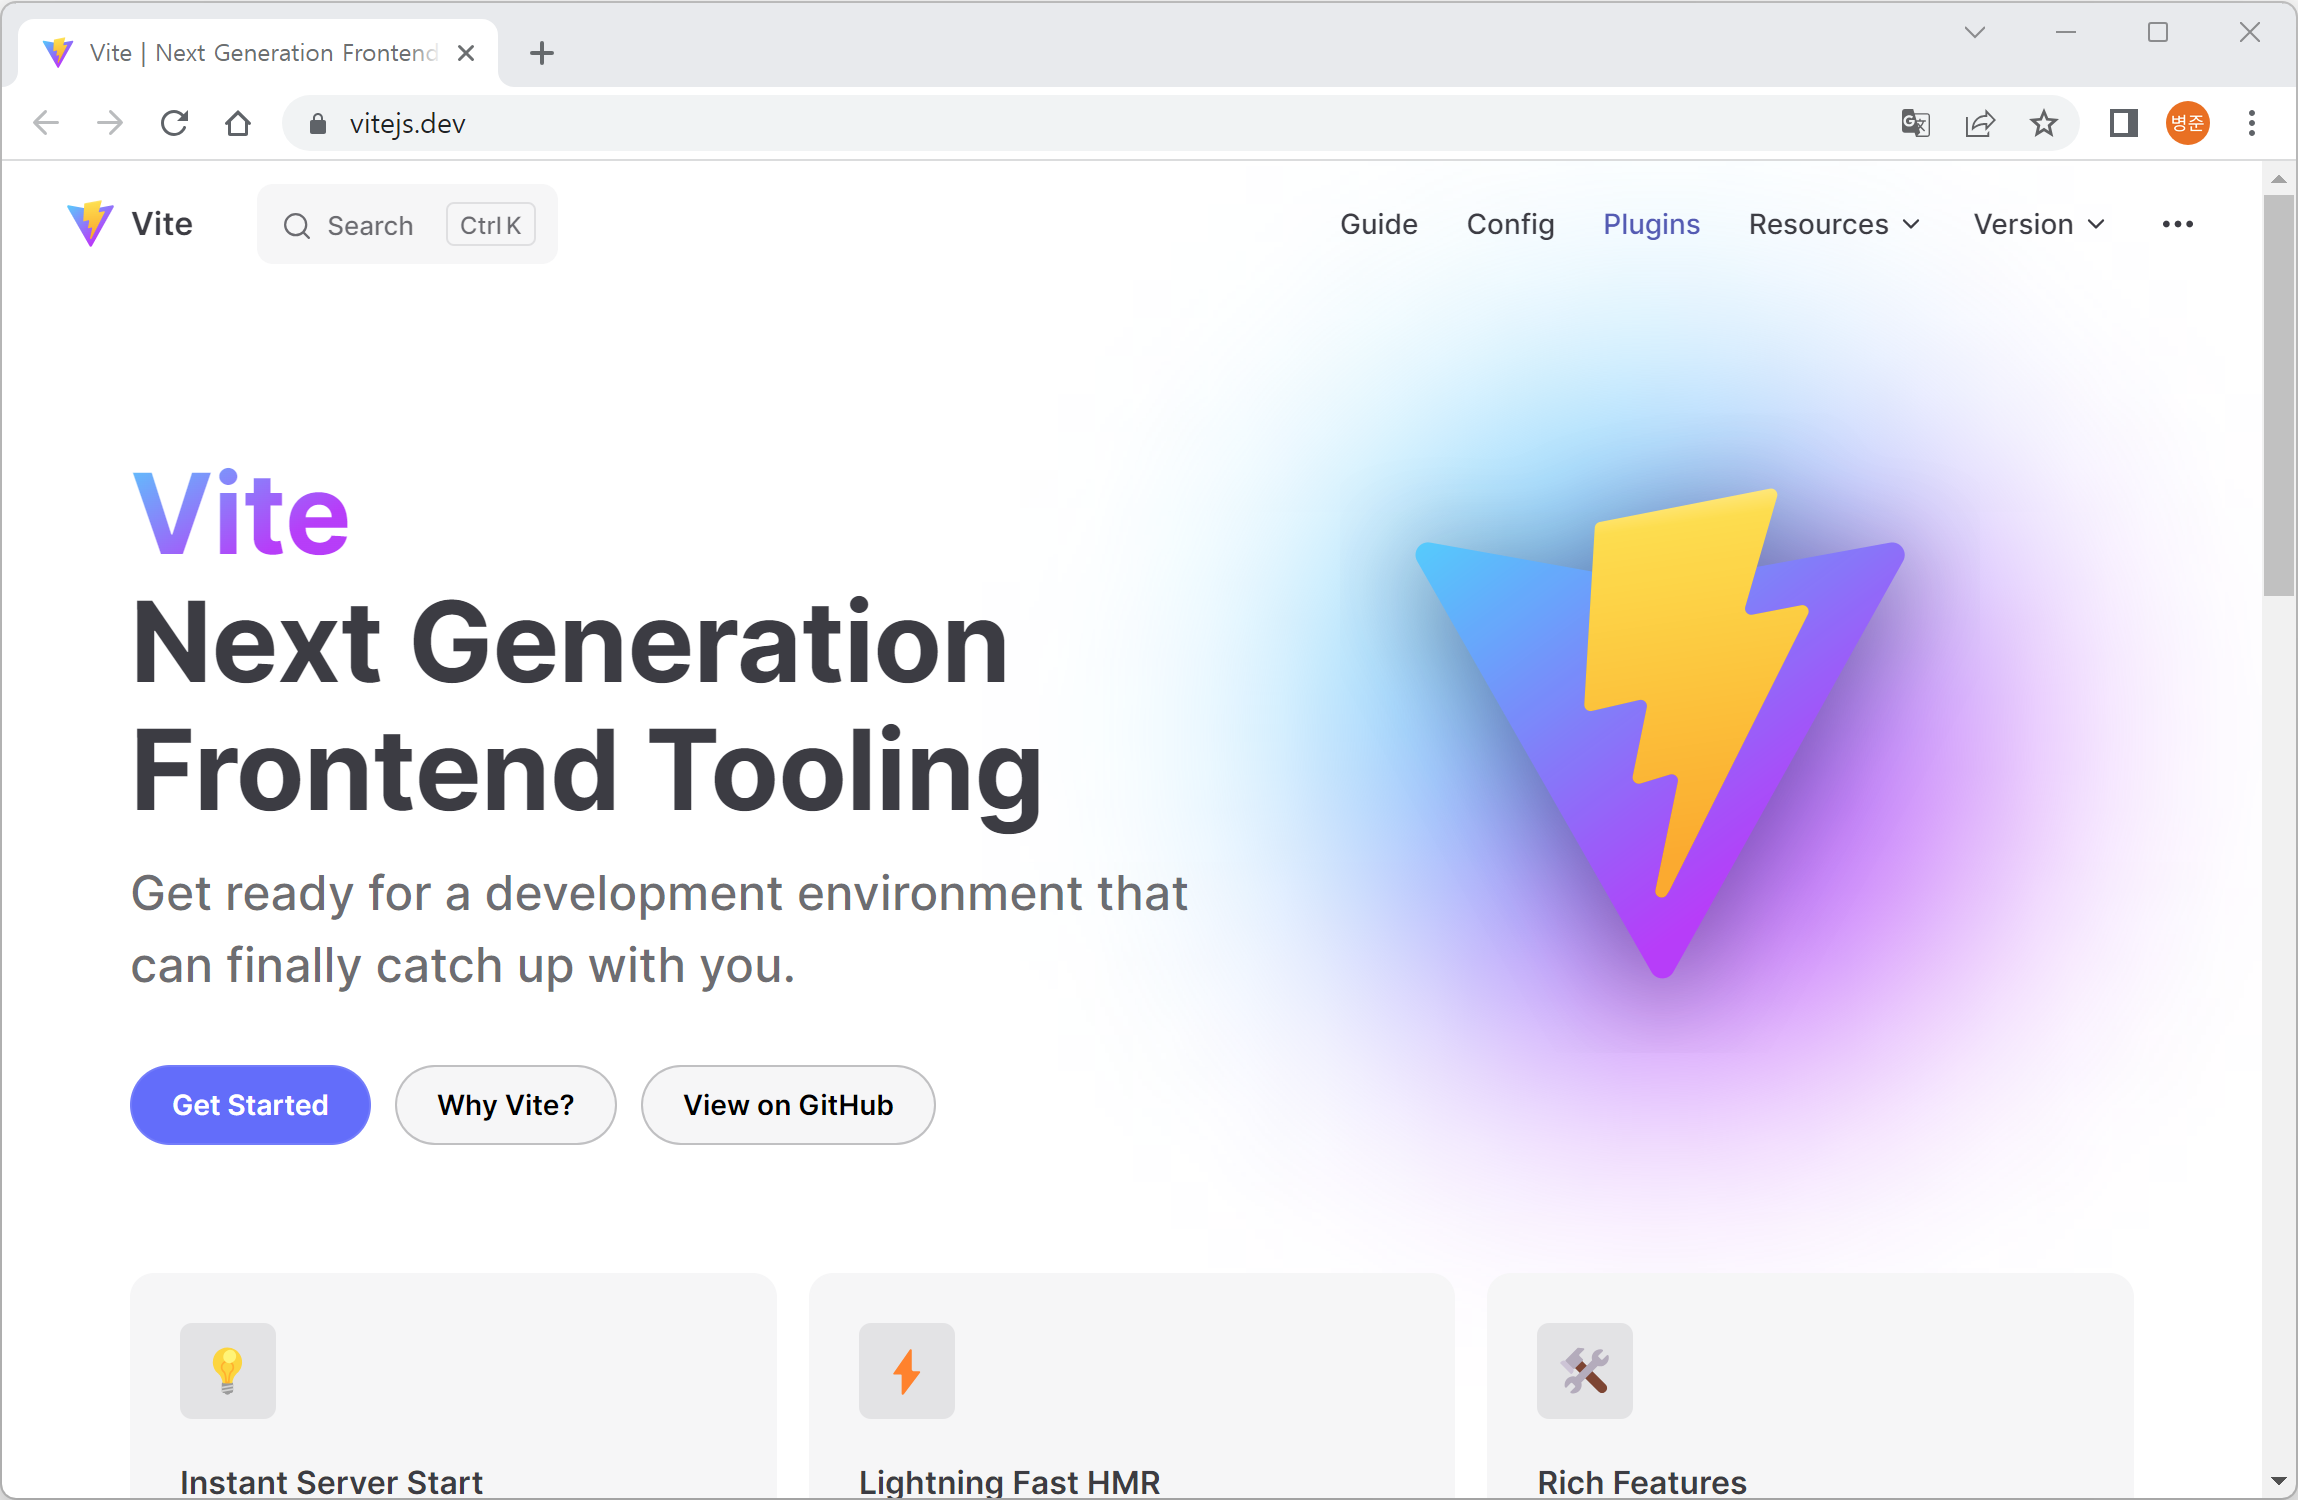Viewport: 2298px width, 1500px height.
Task: Click the page vertical scrollbar thumb
Action: (x=2278, y=395)
